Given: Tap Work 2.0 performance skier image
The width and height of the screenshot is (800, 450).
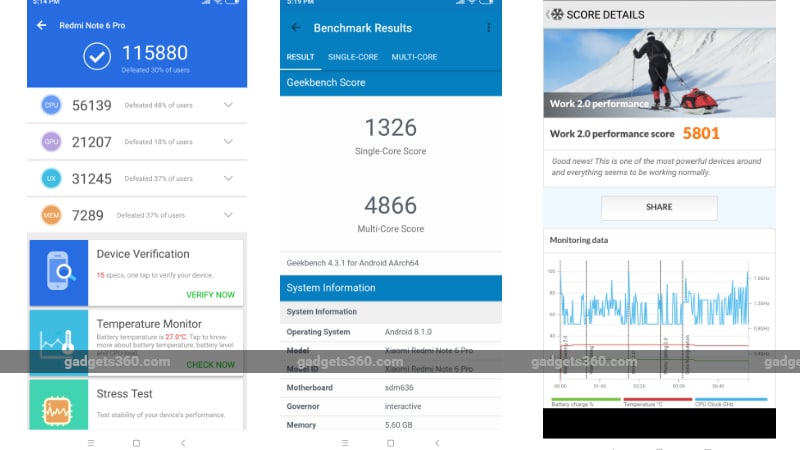Looking at the screenshot, I should pos(659,73).
